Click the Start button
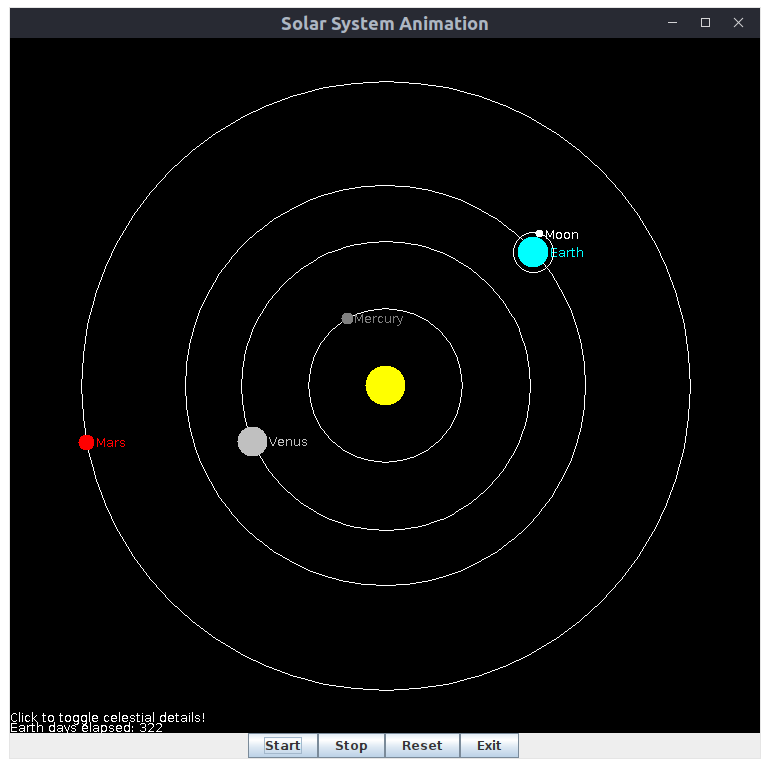770x768 pixels. click(x=283, y=745)
